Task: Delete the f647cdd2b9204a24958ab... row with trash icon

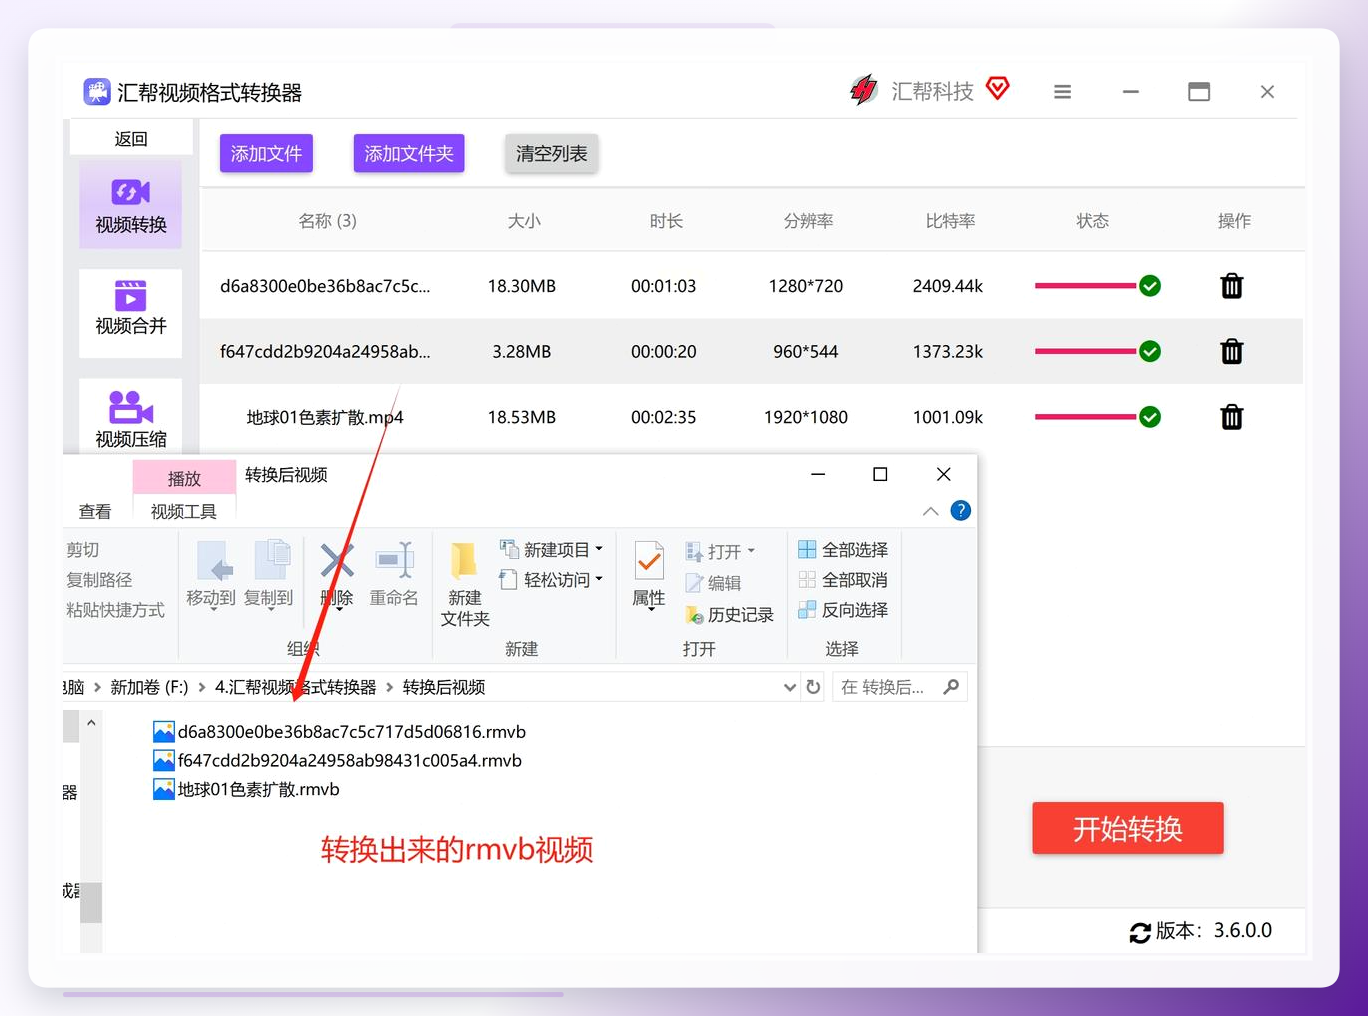Action: click(1232, 351)
